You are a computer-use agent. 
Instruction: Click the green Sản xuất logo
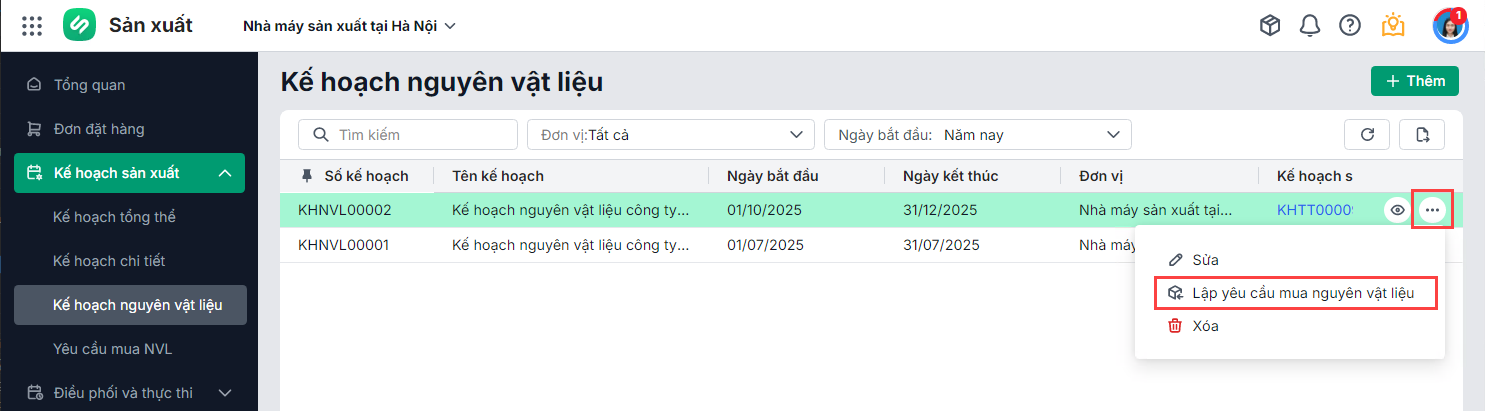pos(79,26)
